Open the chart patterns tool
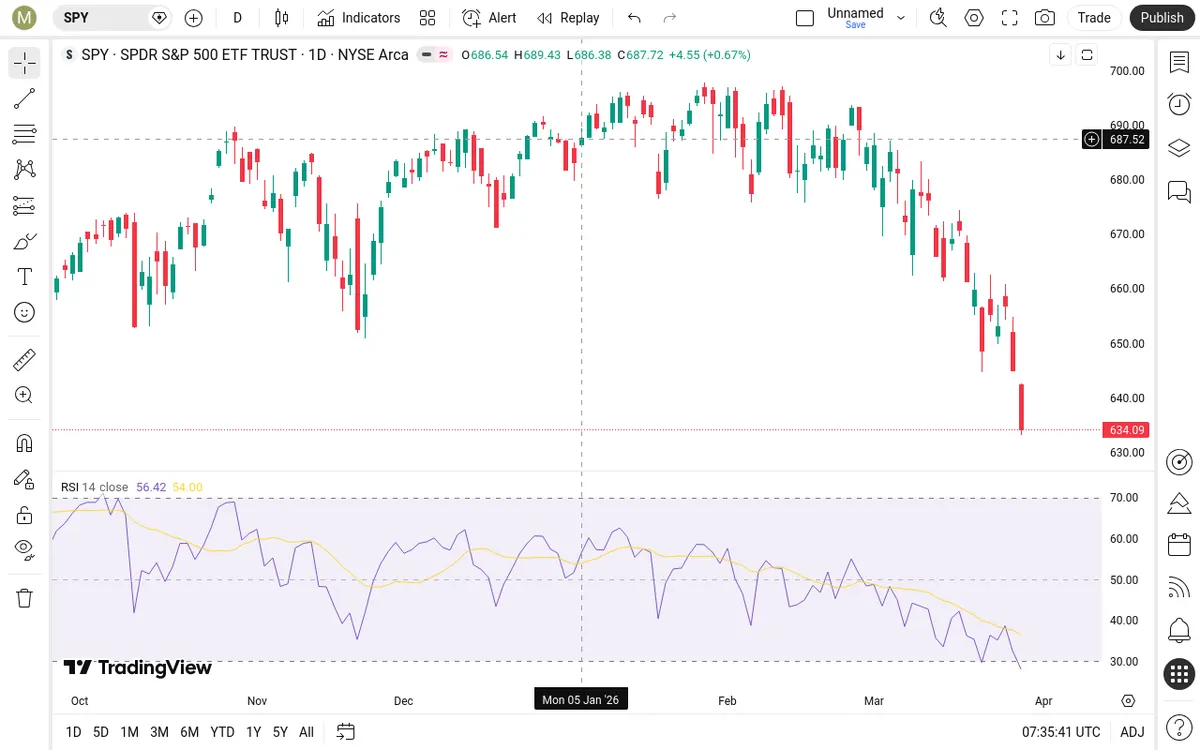The width and height of the screenshot is (1200, 750). [x=25, y=169]
